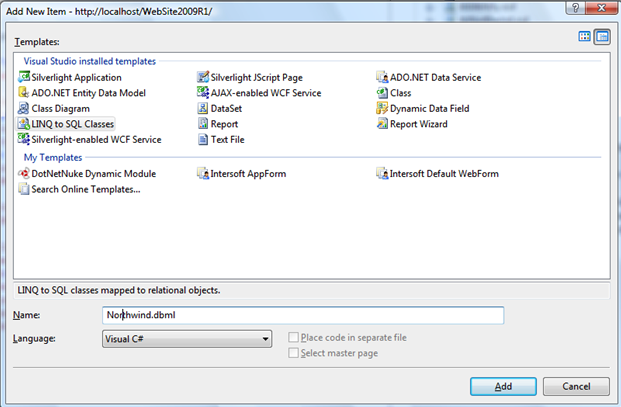The image size is (621, 407).
Task: Click the Add button
Action: [x=503, y=385]
